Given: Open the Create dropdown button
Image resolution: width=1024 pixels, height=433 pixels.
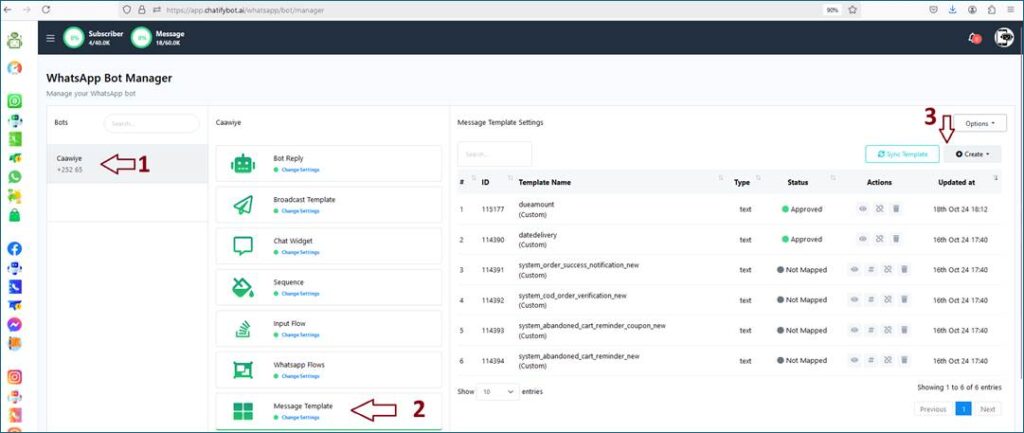Looking at the screenshot, I should pyautogui.click(x=971, y=154).
